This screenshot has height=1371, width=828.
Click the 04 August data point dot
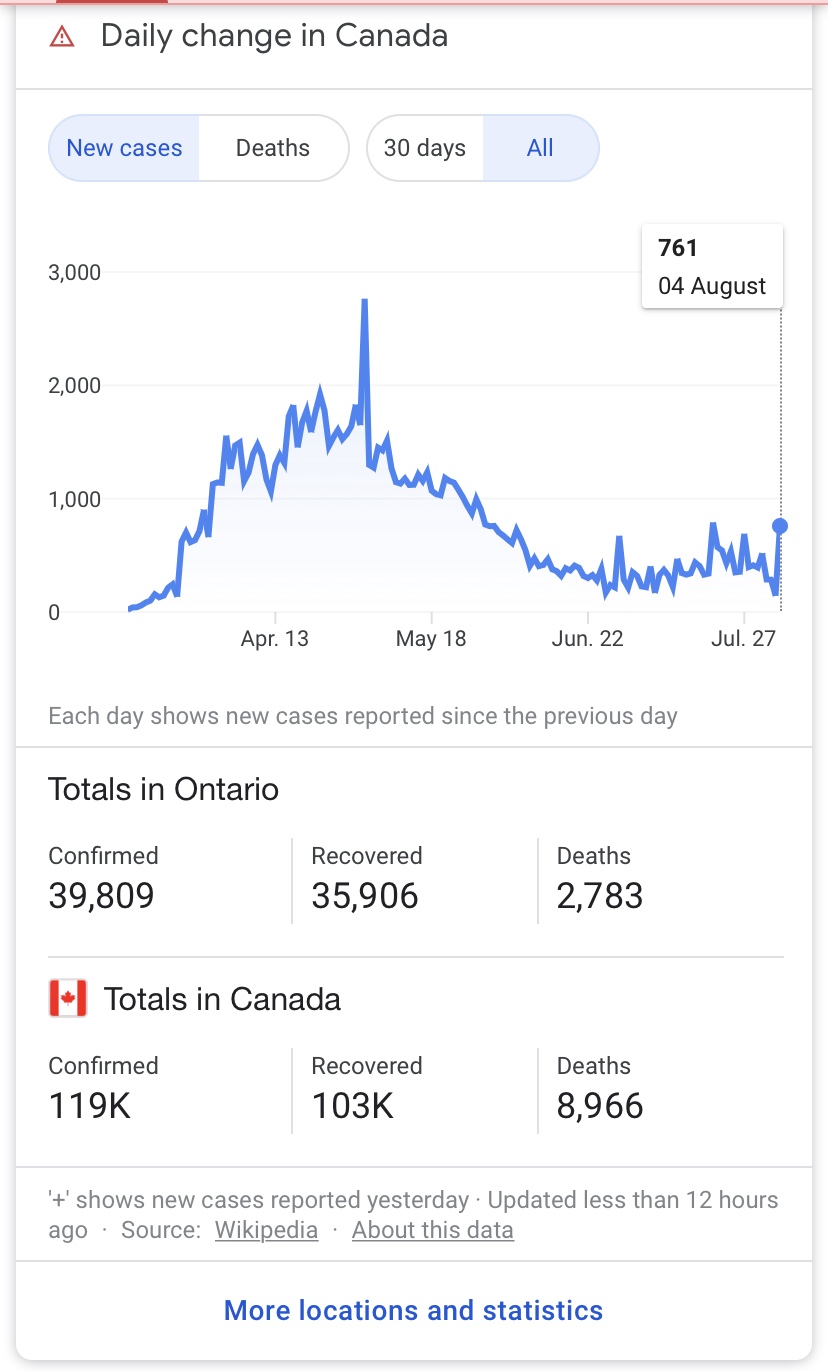click(x=780, y=526)
